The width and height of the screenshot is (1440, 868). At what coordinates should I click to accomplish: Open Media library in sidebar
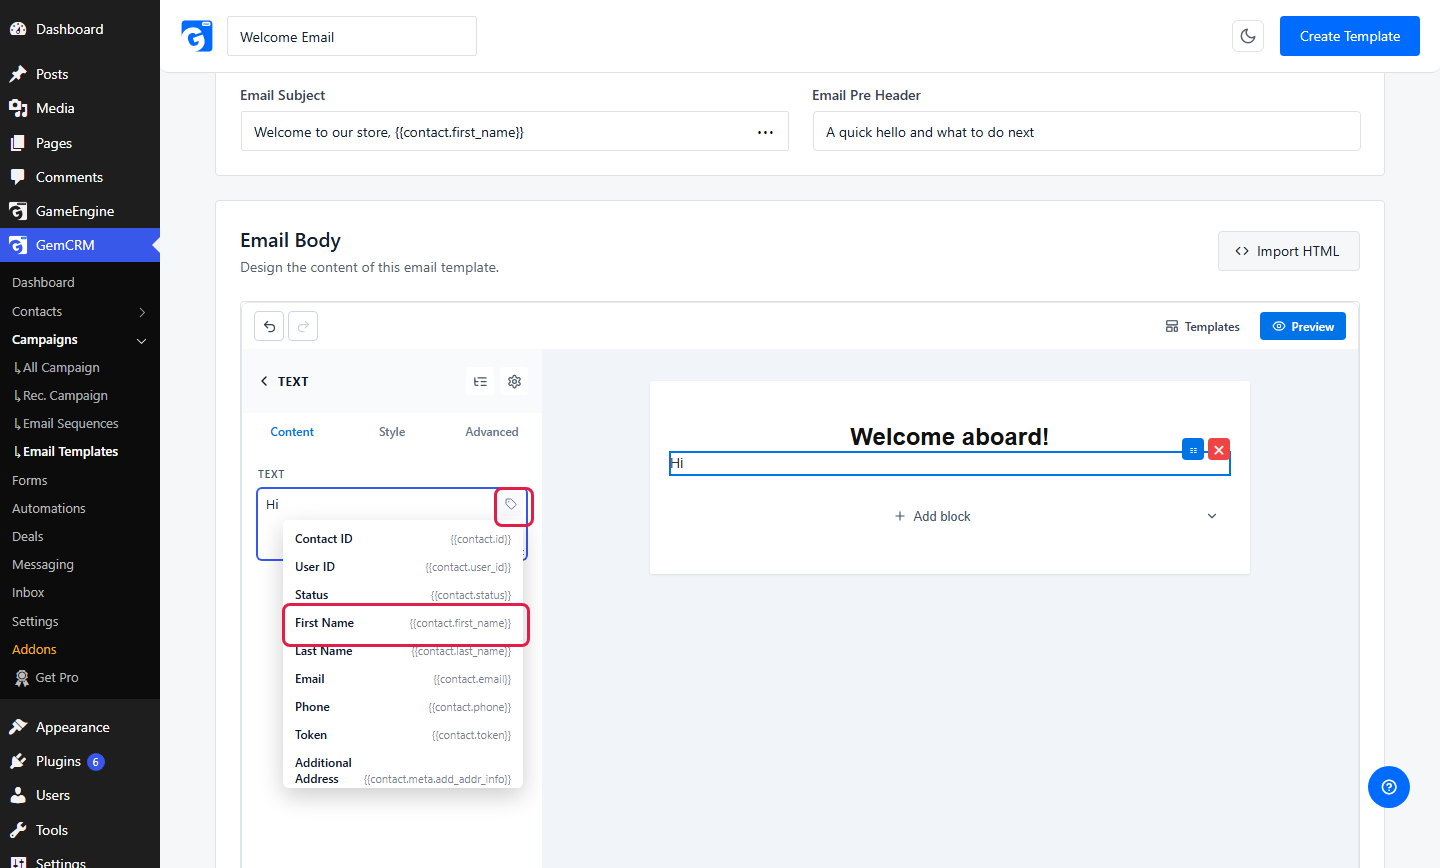(55, 108)
